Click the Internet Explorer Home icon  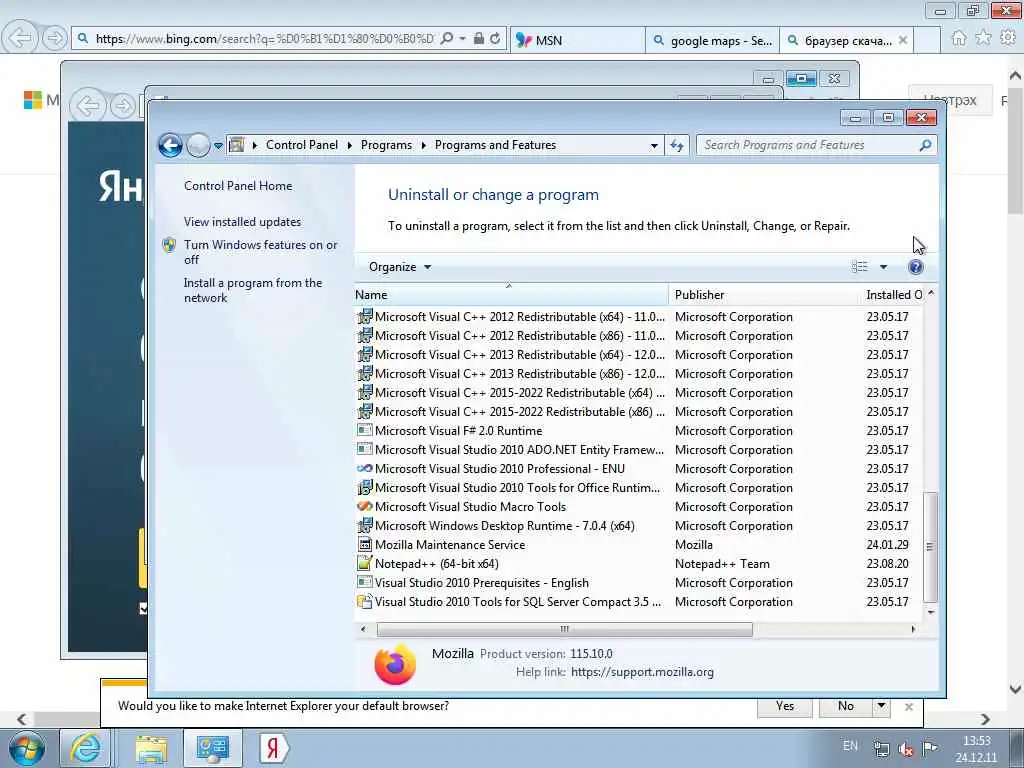click(959, 39)
